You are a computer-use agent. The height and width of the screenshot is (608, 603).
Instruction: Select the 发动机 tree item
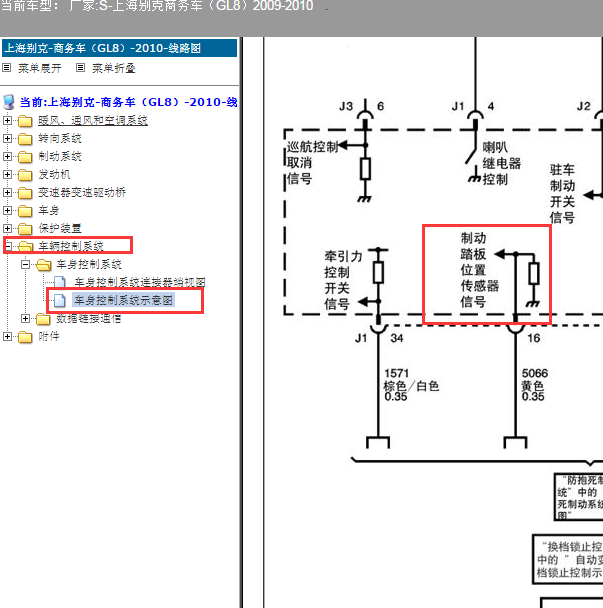pyautogui.click(x=54, y=174)
